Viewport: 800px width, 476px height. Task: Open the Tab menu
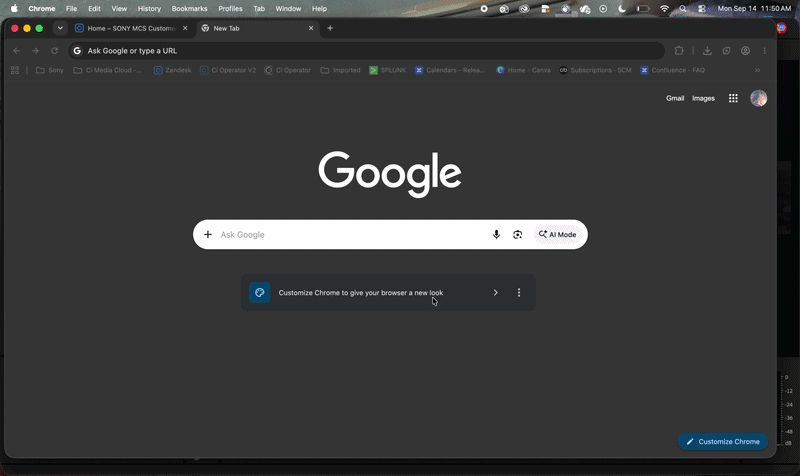pos(259,9)
